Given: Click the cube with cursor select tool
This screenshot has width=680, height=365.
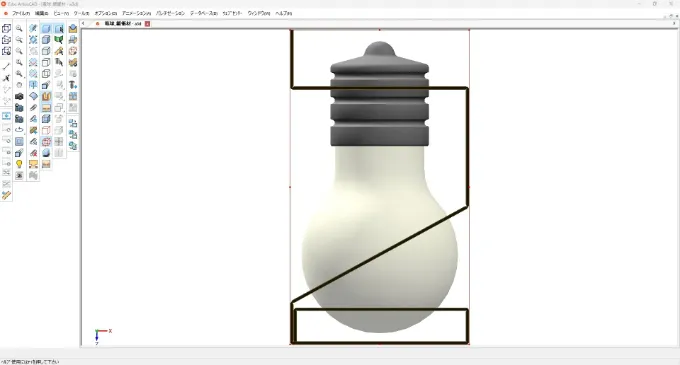Looking at the screenshot, I should coord(59,29).
